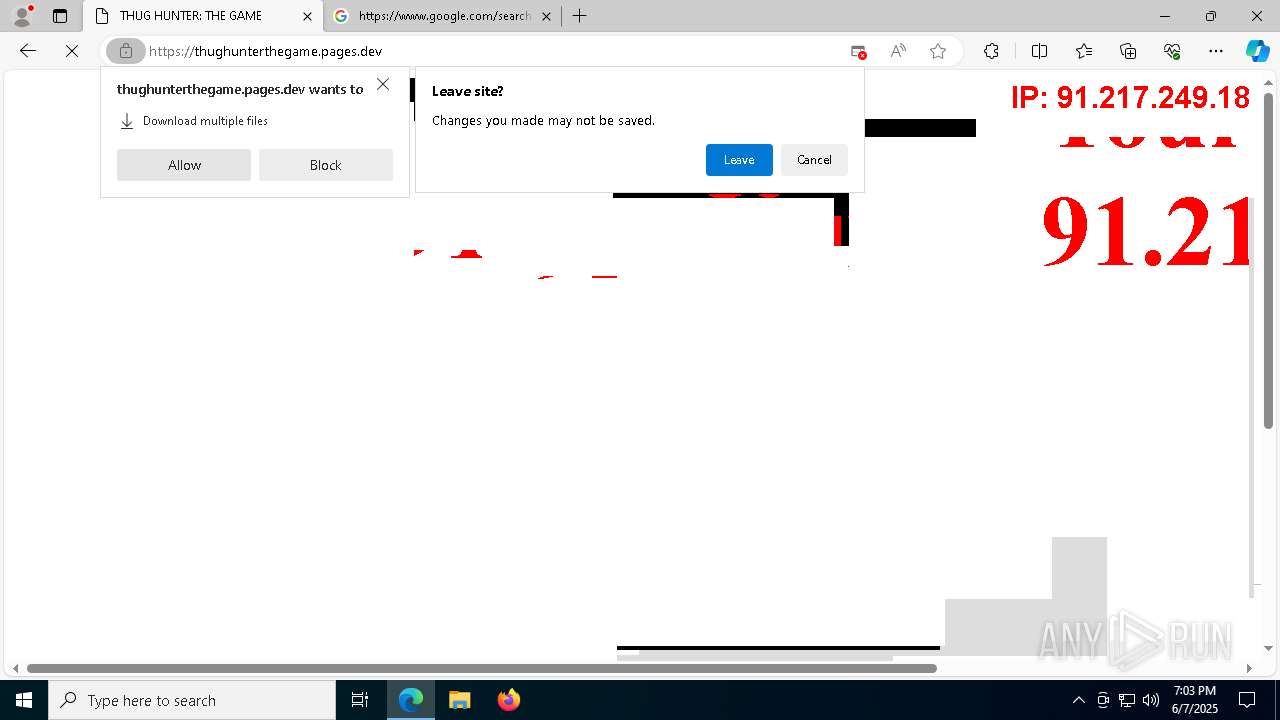The width and height of the screenshot is (1280, 720).
Task: Open the clock showing 7:03 PM
Action: (1194, 700)
